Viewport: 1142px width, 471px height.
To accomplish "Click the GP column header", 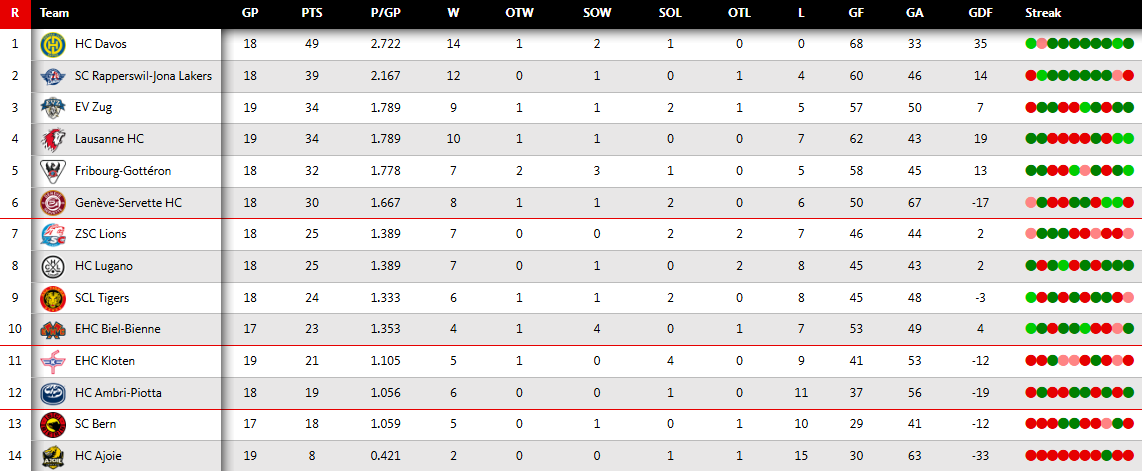I will click(250, 13).
